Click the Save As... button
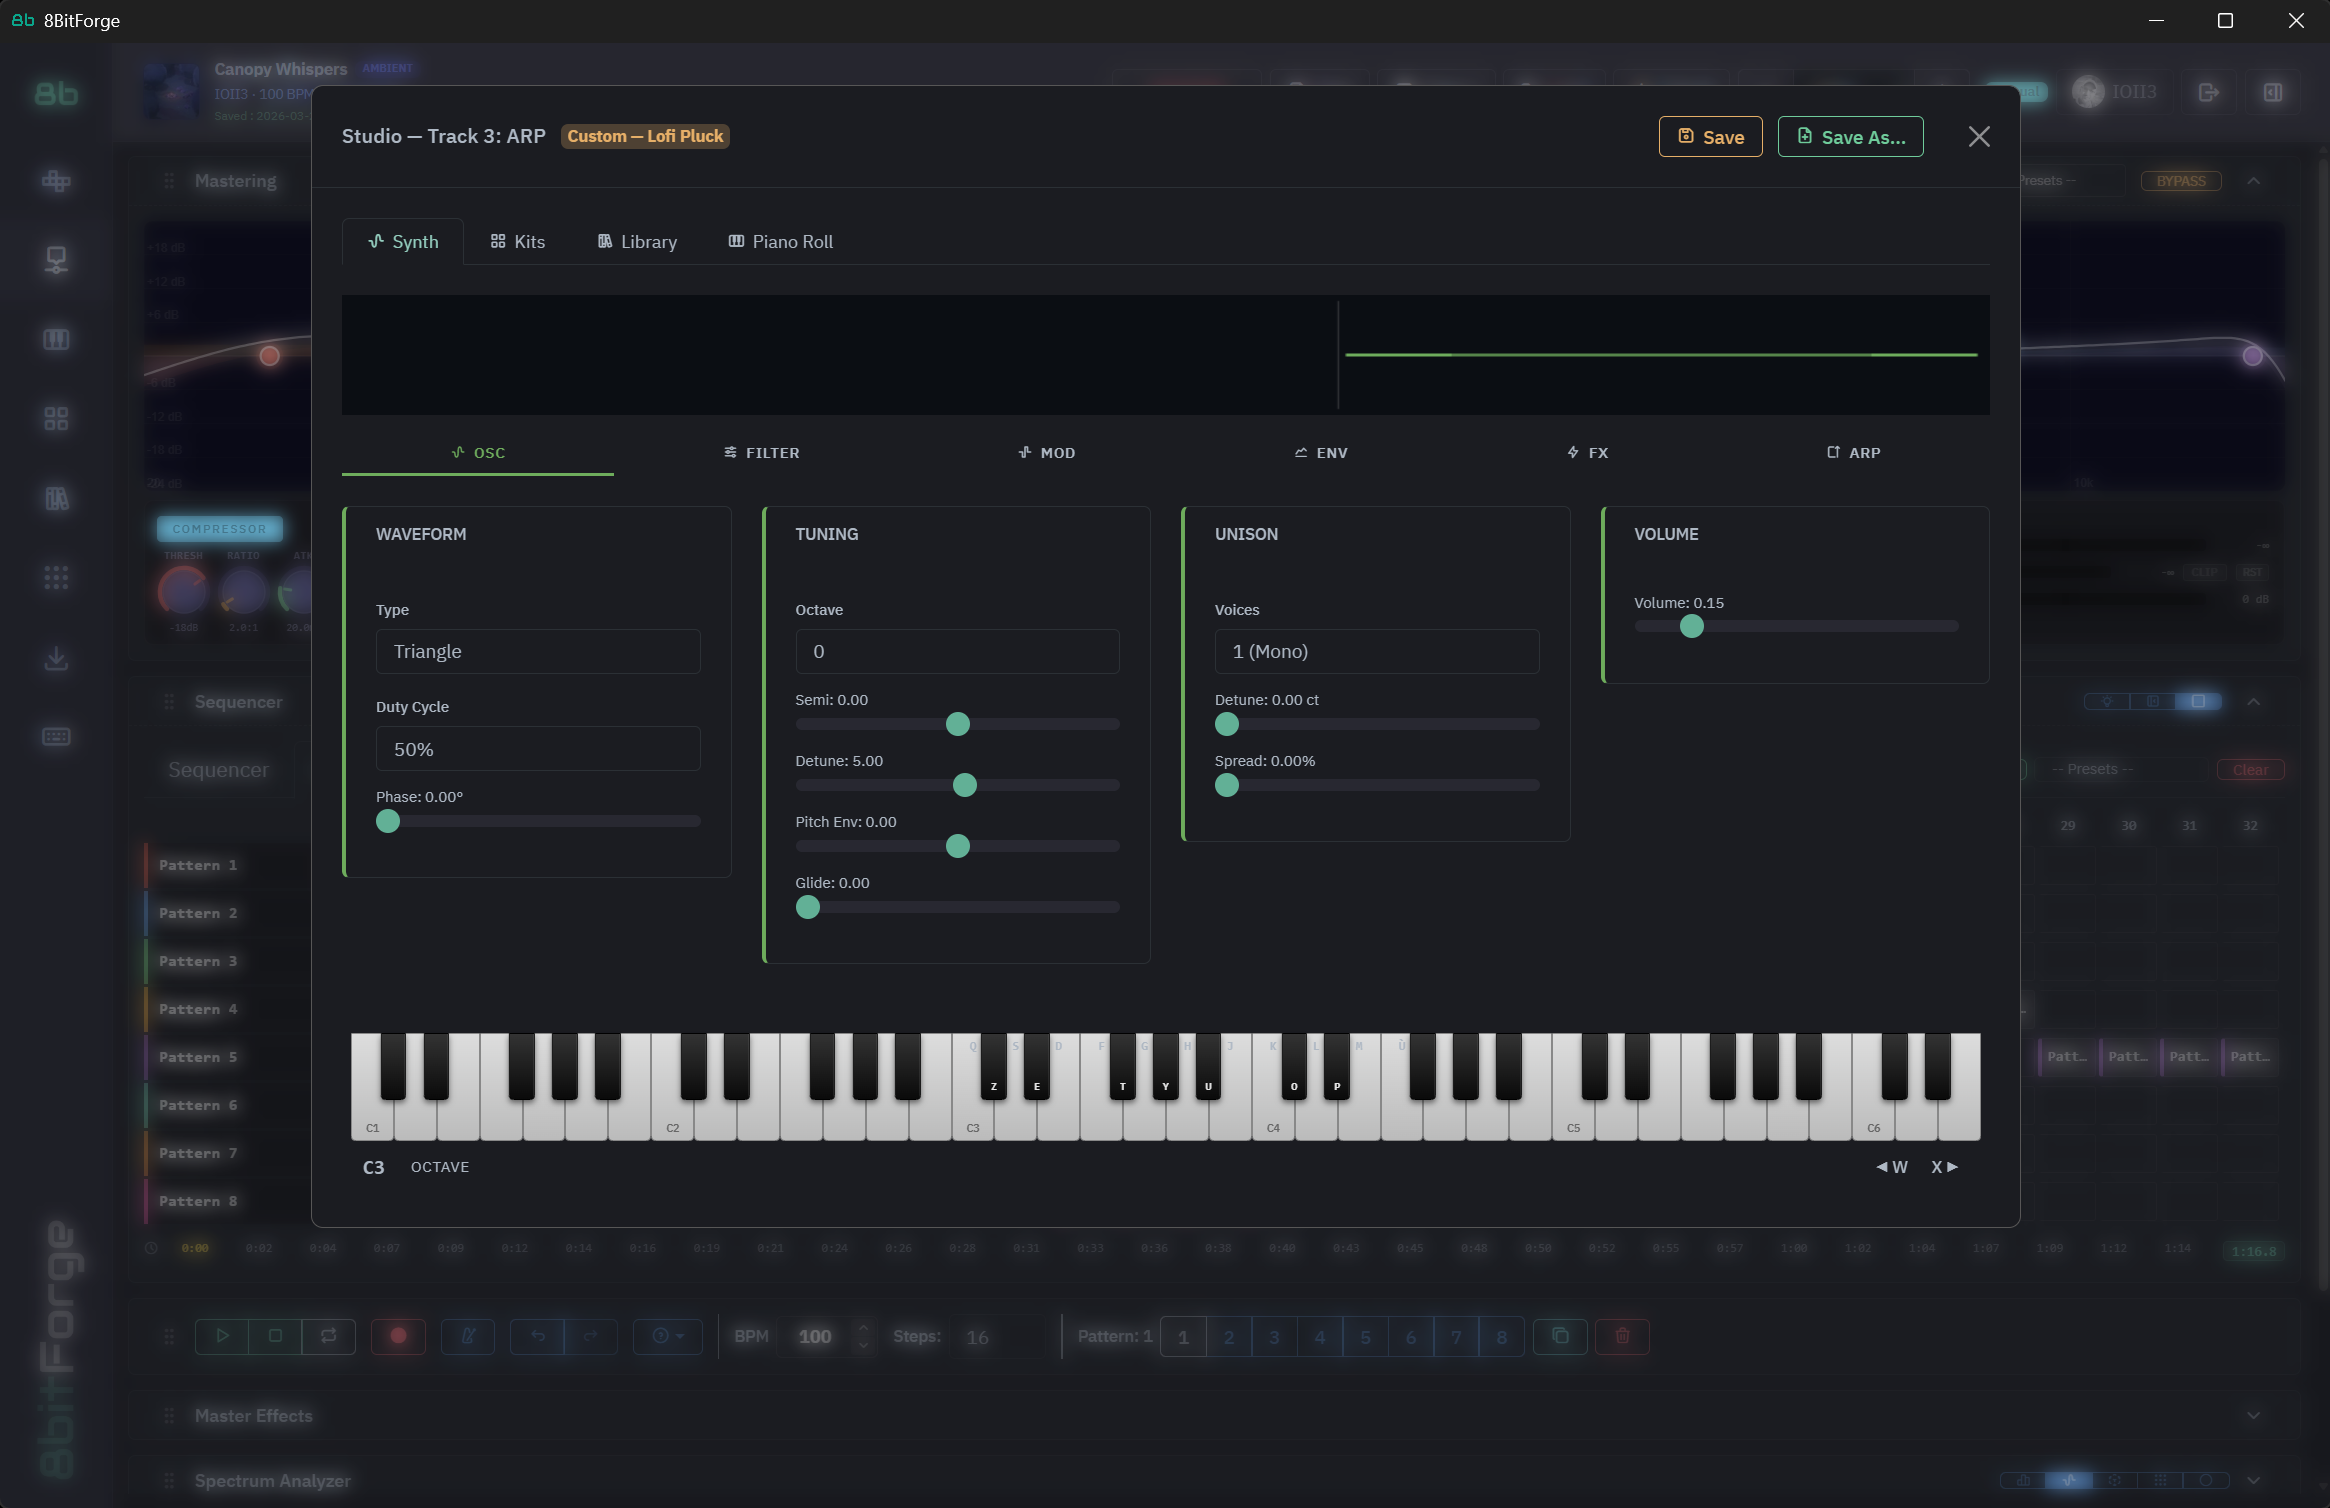2330x1508 pixels. pyautogui.click(x=1850, y=137)
